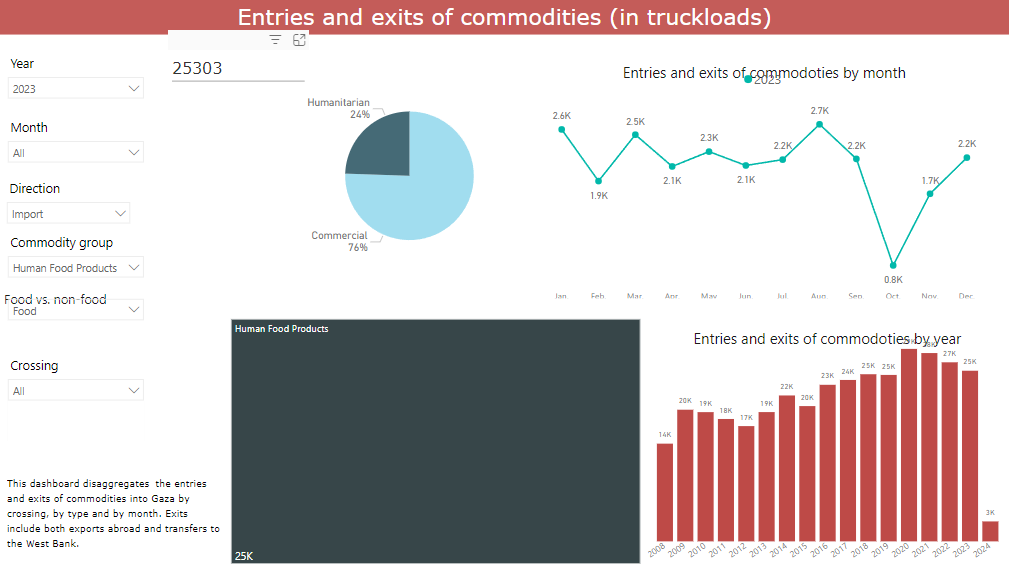Click the 2011 bar labeled 18K
Image resolution: width=1009 pixels, height=568 pixels.
[726, 480]
